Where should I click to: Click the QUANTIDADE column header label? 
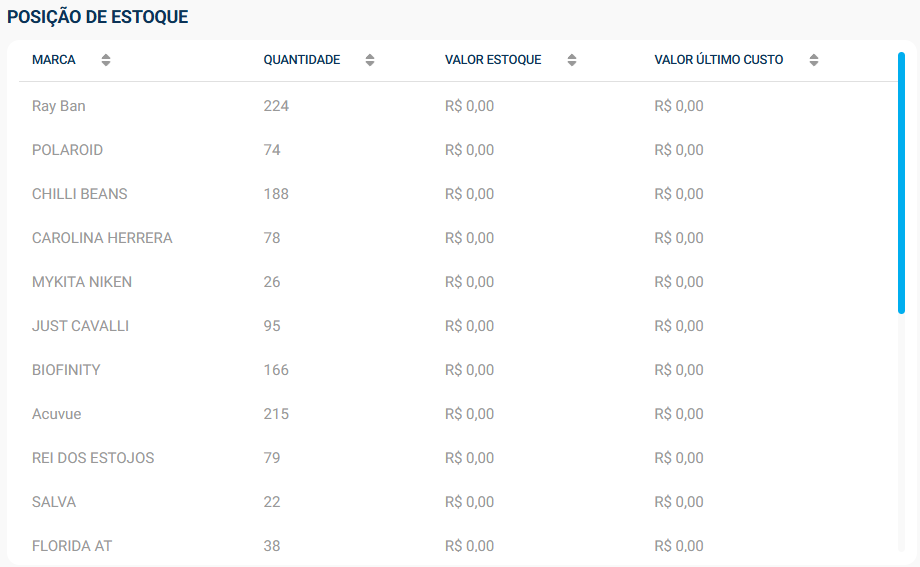coord(302,60)
